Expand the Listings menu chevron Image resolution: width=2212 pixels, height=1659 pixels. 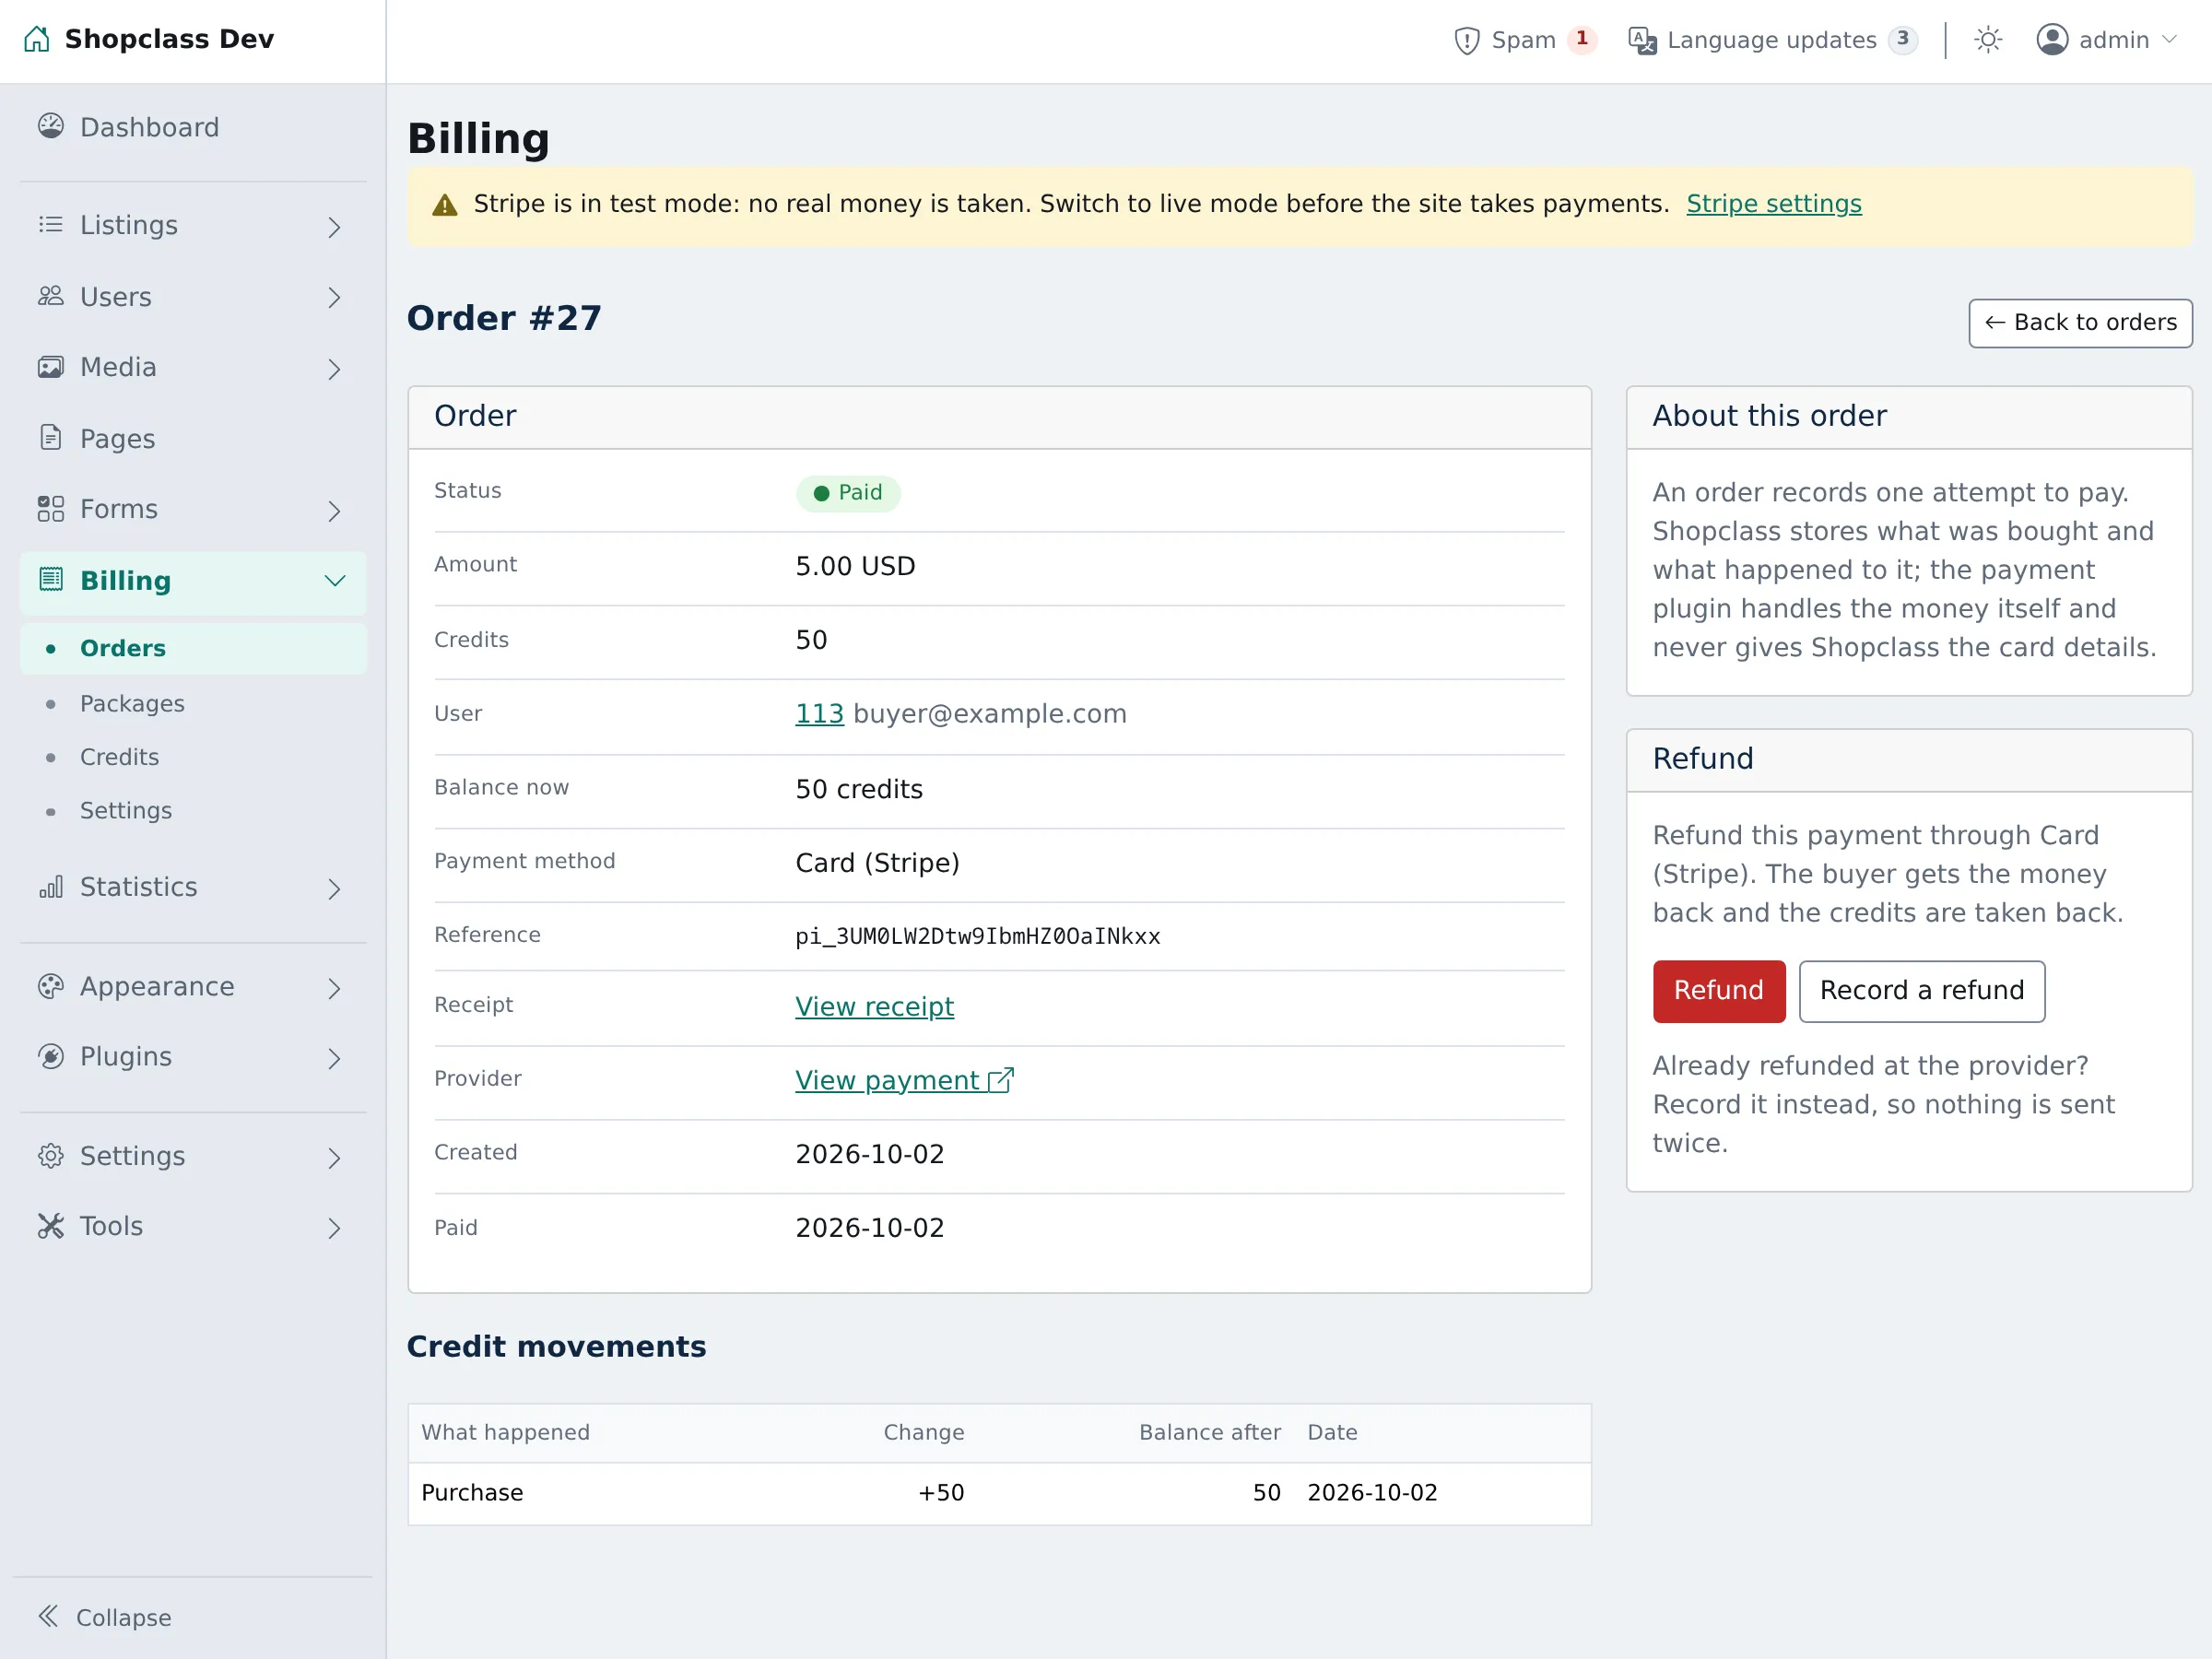[x=334, y=227]
